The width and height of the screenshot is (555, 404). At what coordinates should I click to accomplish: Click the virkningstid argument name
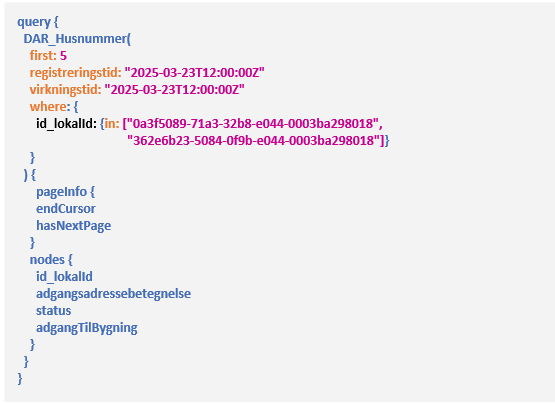[x=64, y=90]
